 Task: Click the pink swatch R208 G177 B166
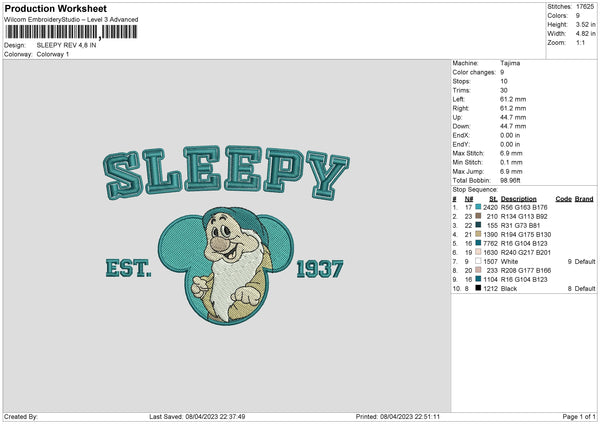[x=478, y=270]
